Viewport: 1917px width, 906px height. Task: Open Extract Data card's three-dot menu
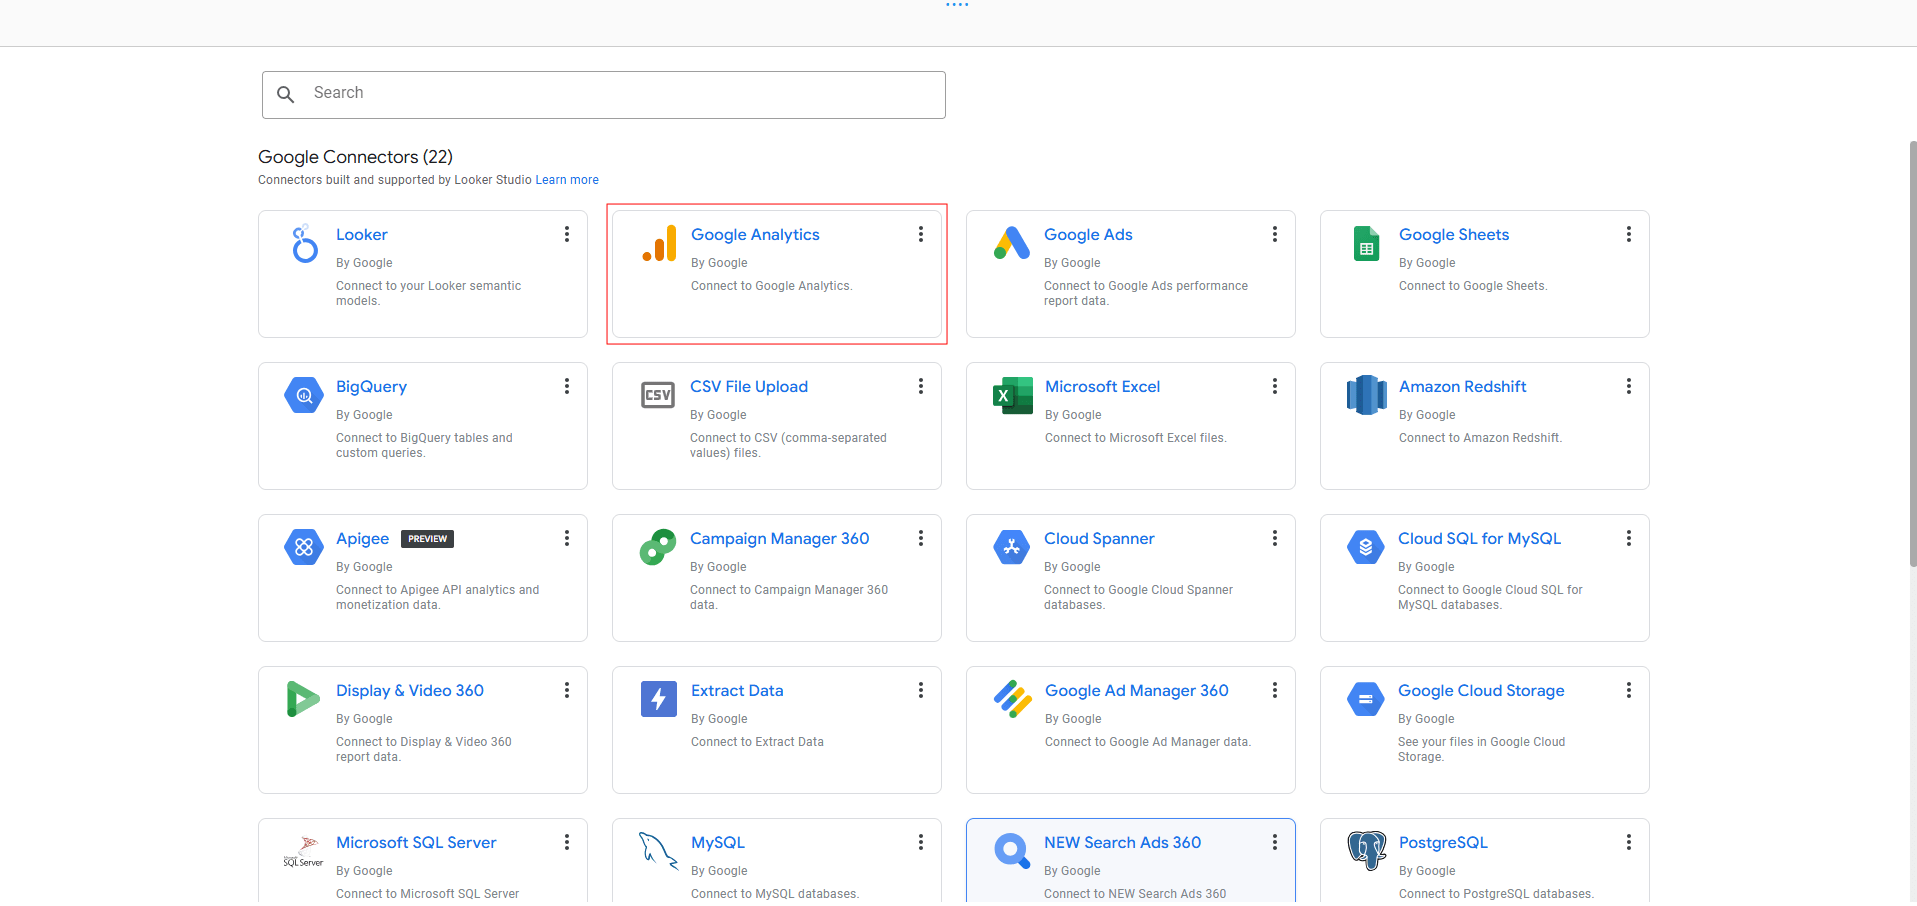[x=921, y=690]
